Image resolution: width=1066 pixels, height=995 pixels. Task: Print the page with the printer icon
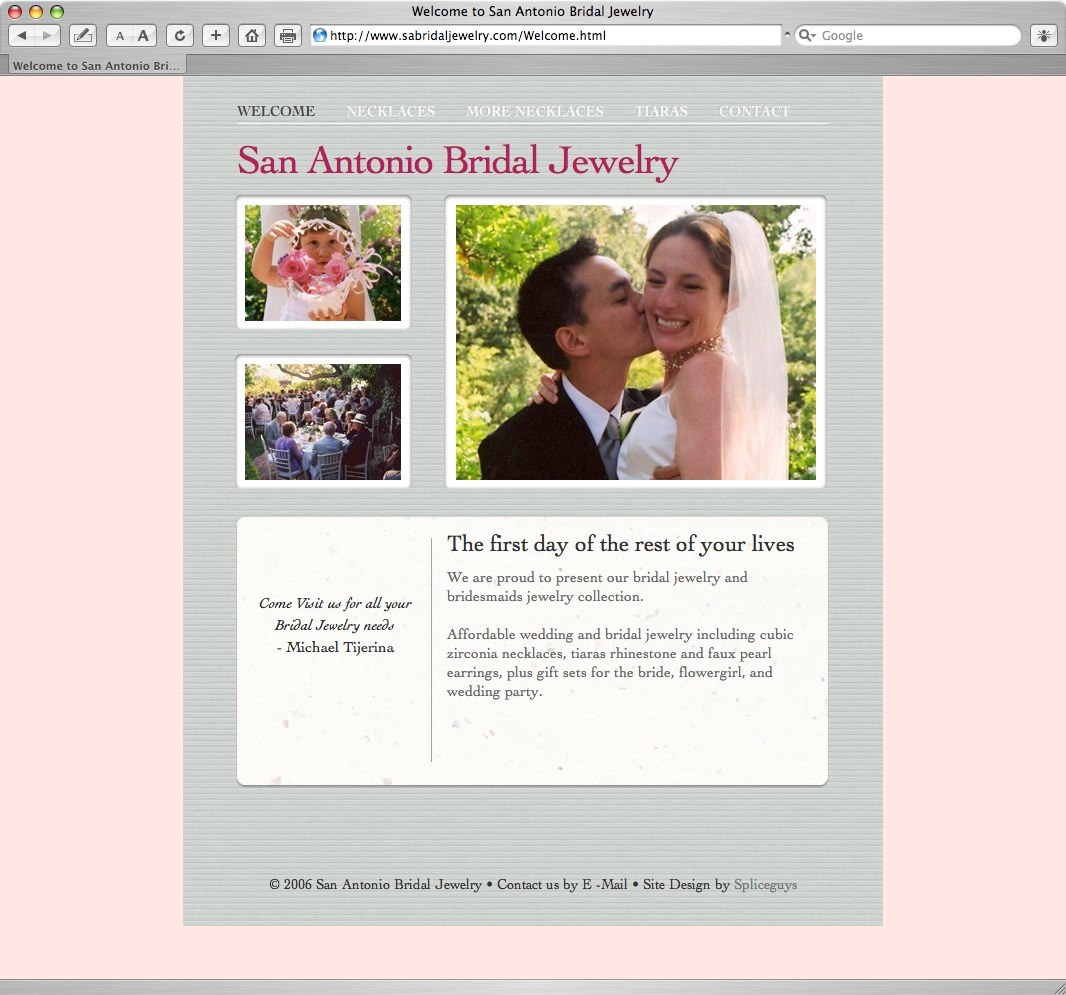click(288, 35)
